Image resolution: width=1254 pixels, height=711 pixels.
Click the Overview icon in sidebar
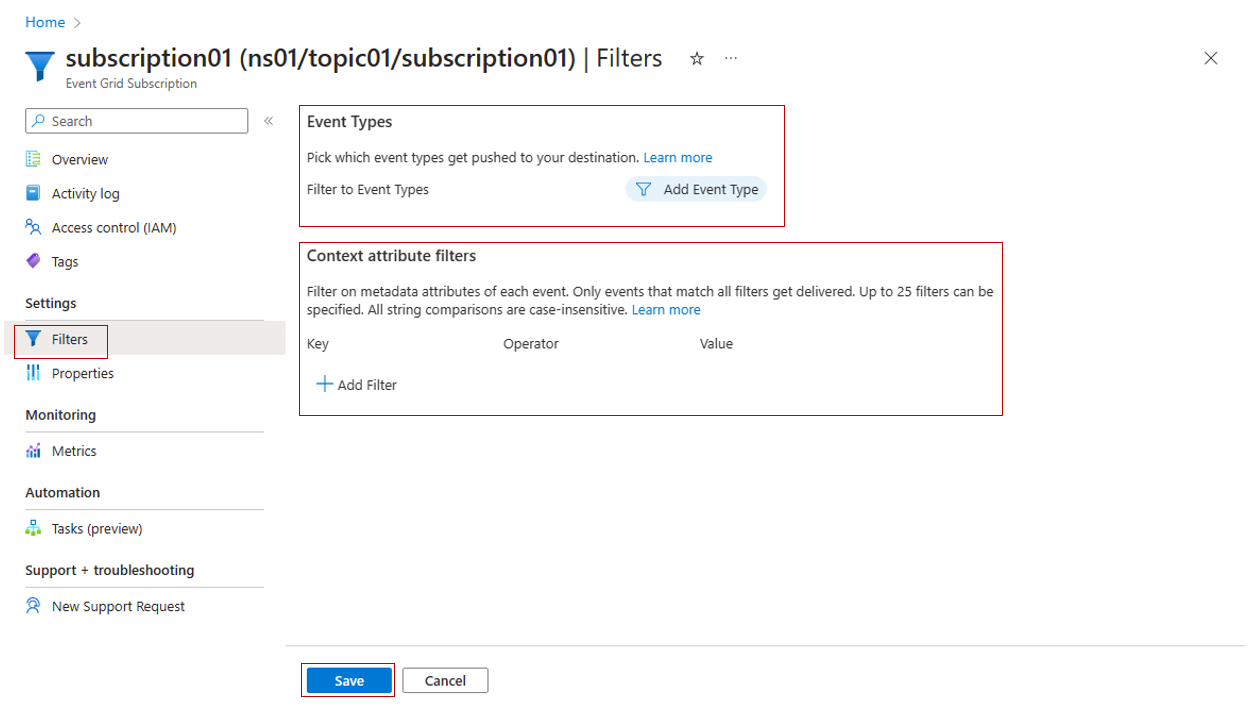pyautogui.click(x=34, y=159)
